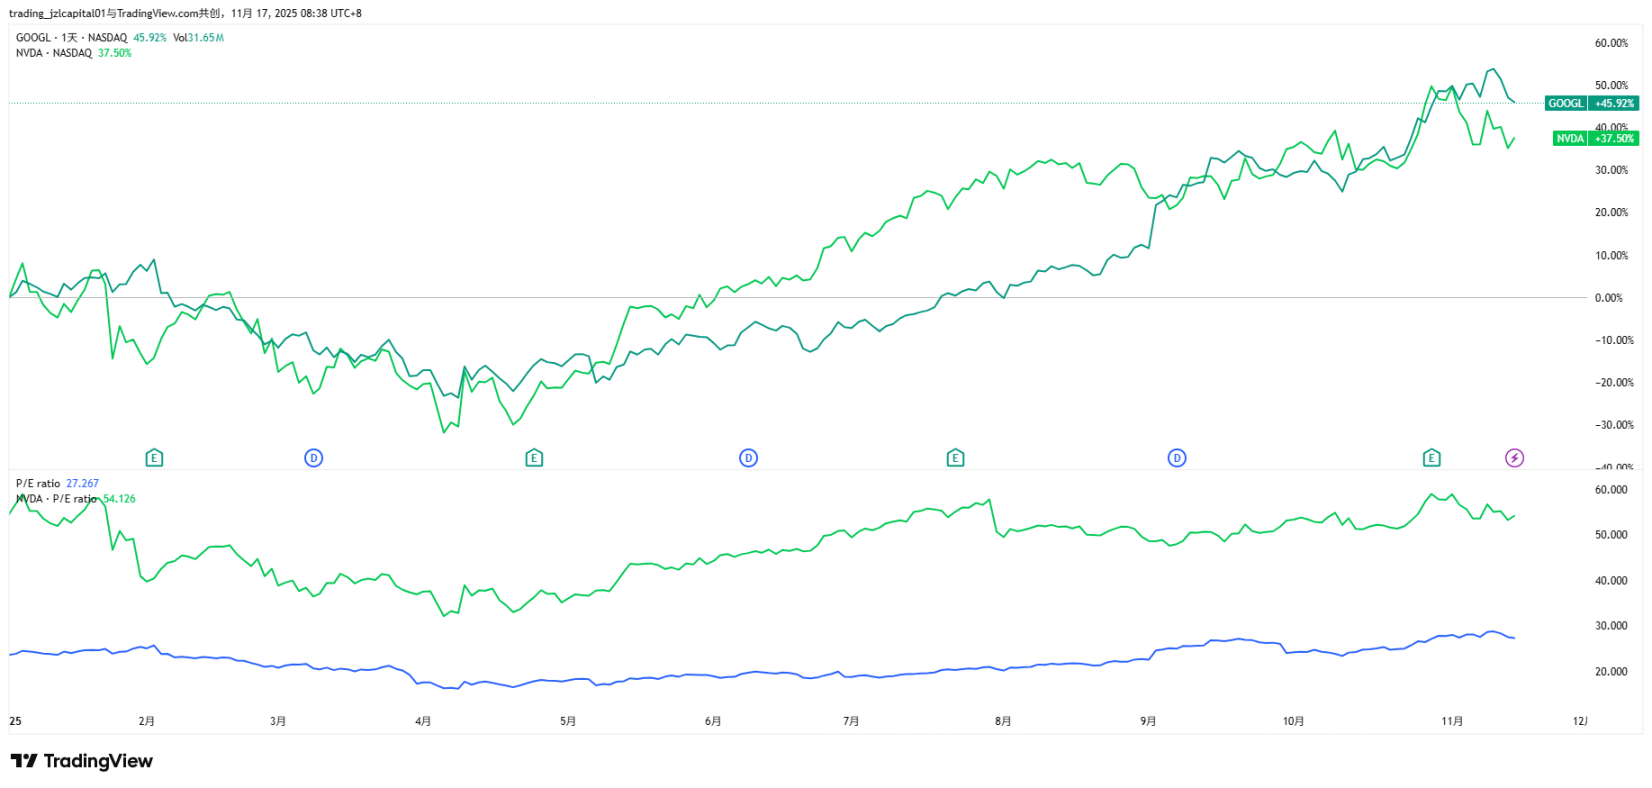
Task: Click the dividend D marker in June
Action: coord(748,458)
